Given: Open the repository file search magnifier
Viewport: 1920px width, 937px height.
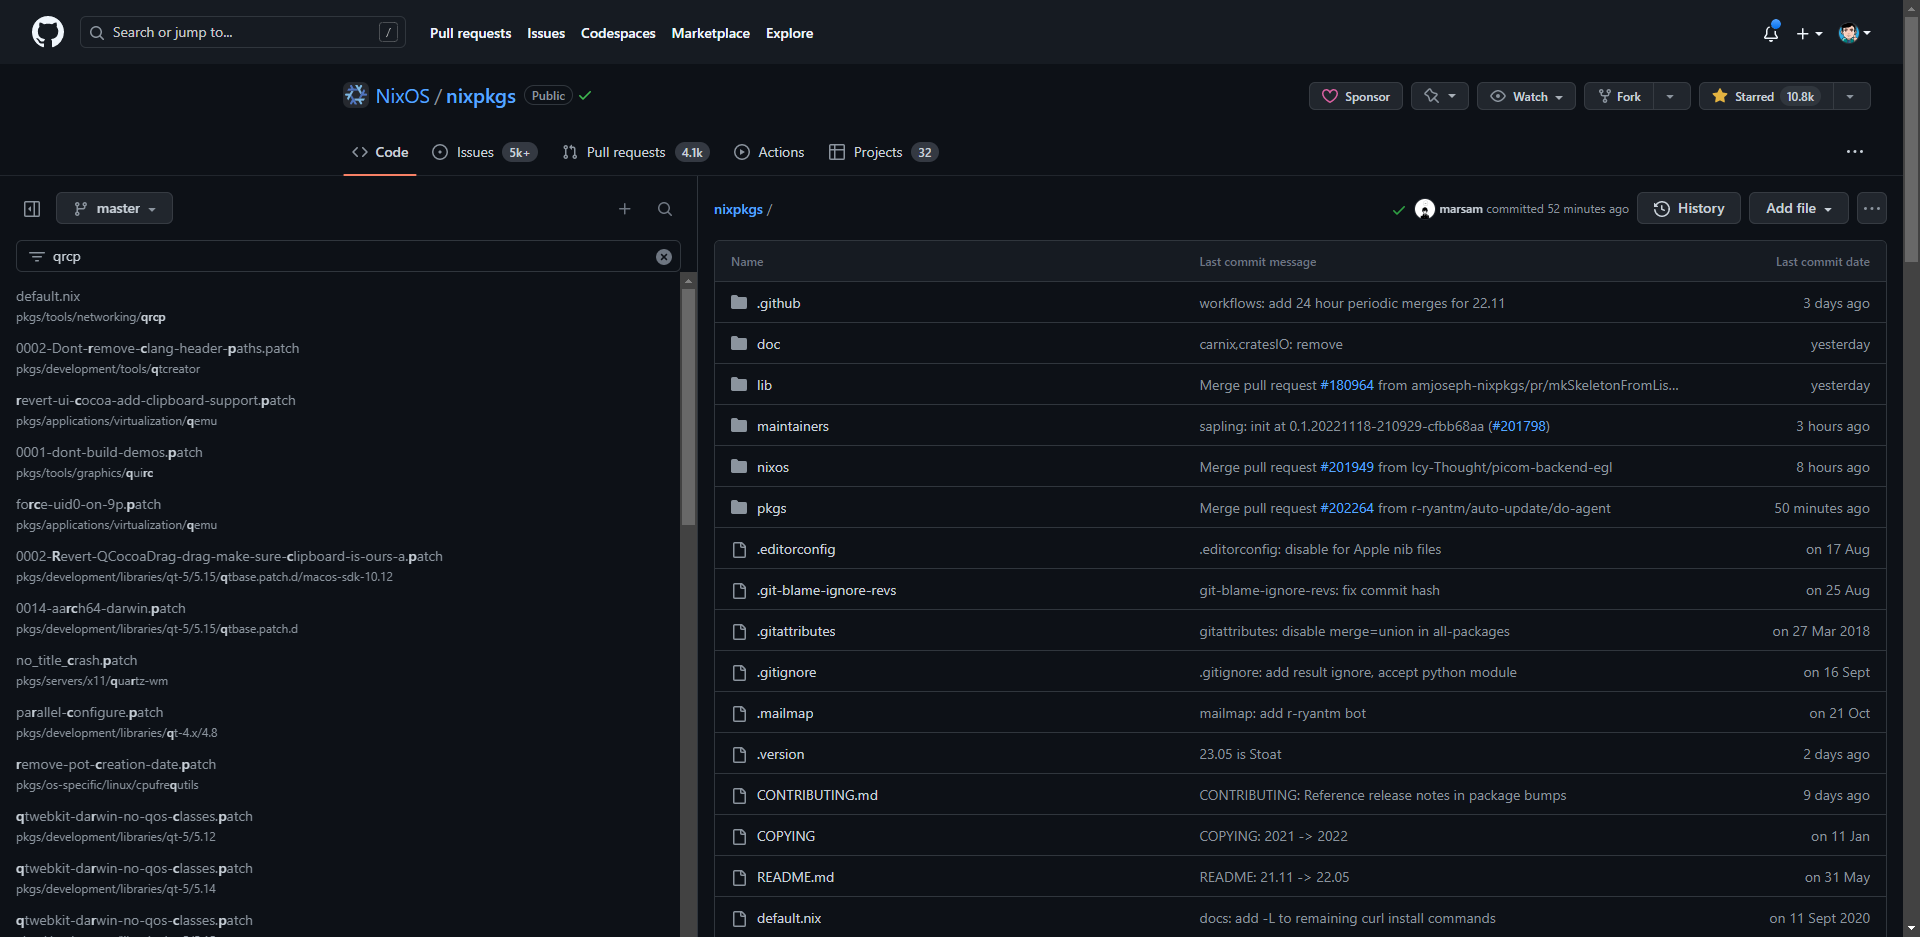Looking at the screenshot, I should click(665, 209).
